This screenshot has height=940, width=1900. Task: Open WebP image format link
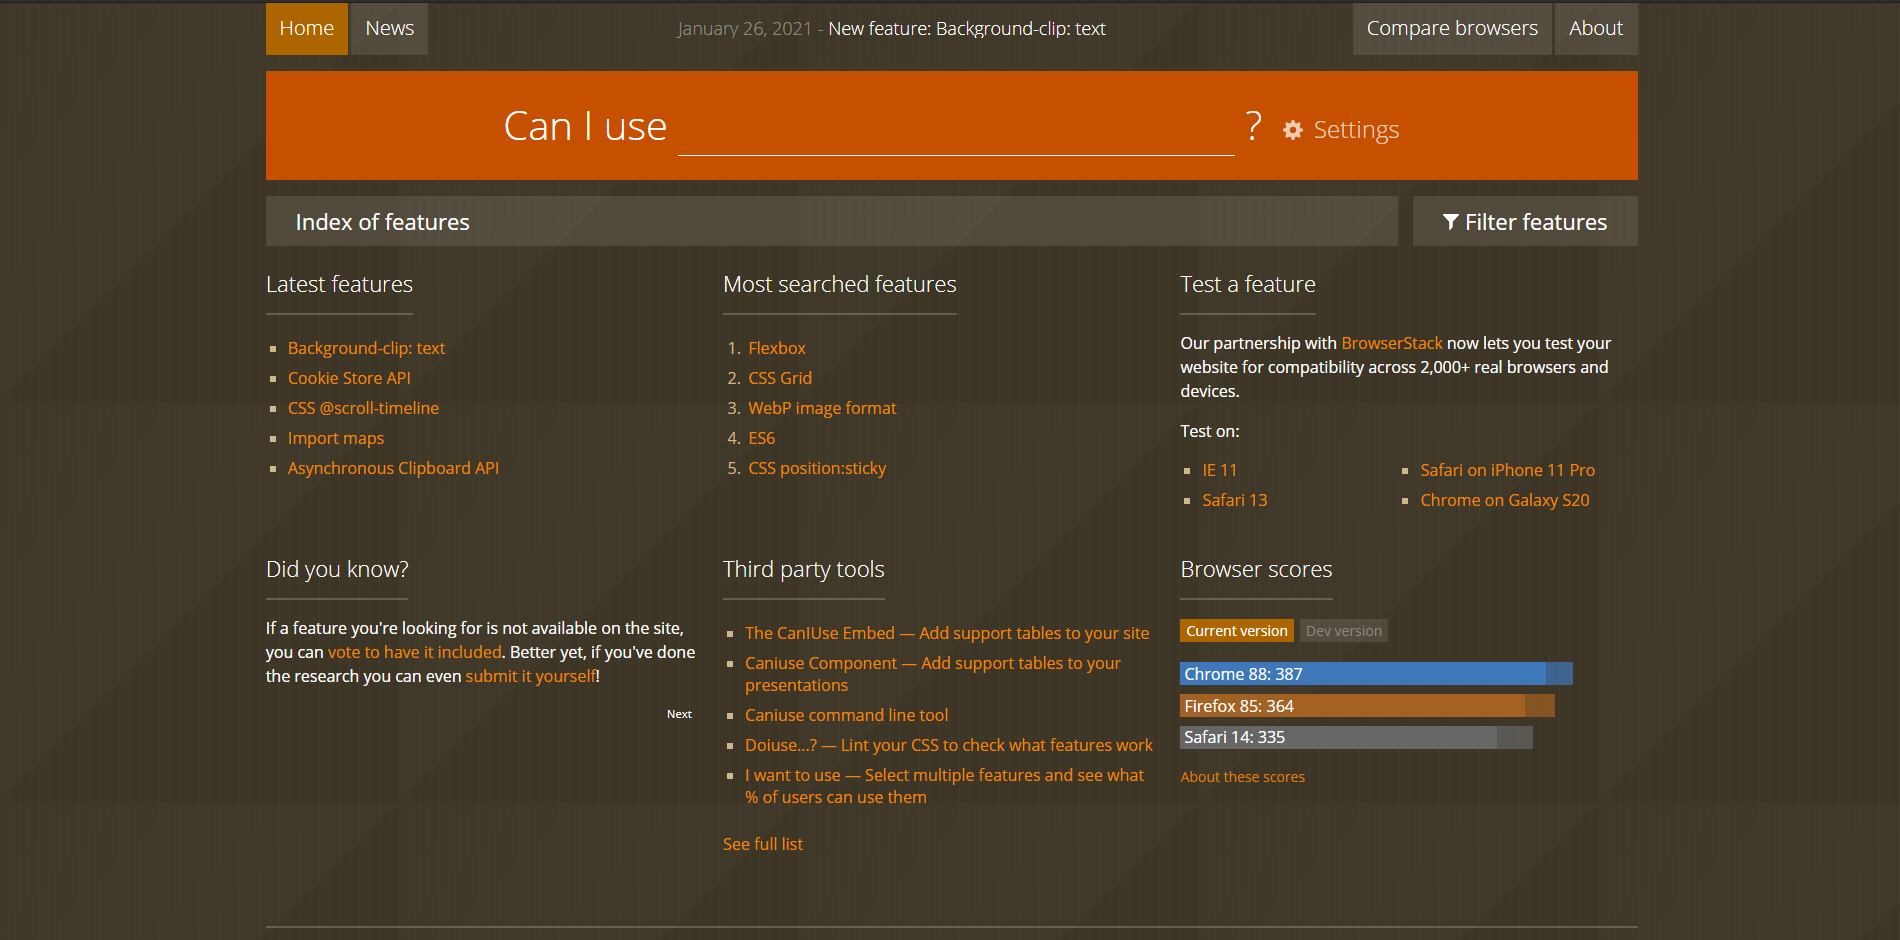click(x=822, y=408)
